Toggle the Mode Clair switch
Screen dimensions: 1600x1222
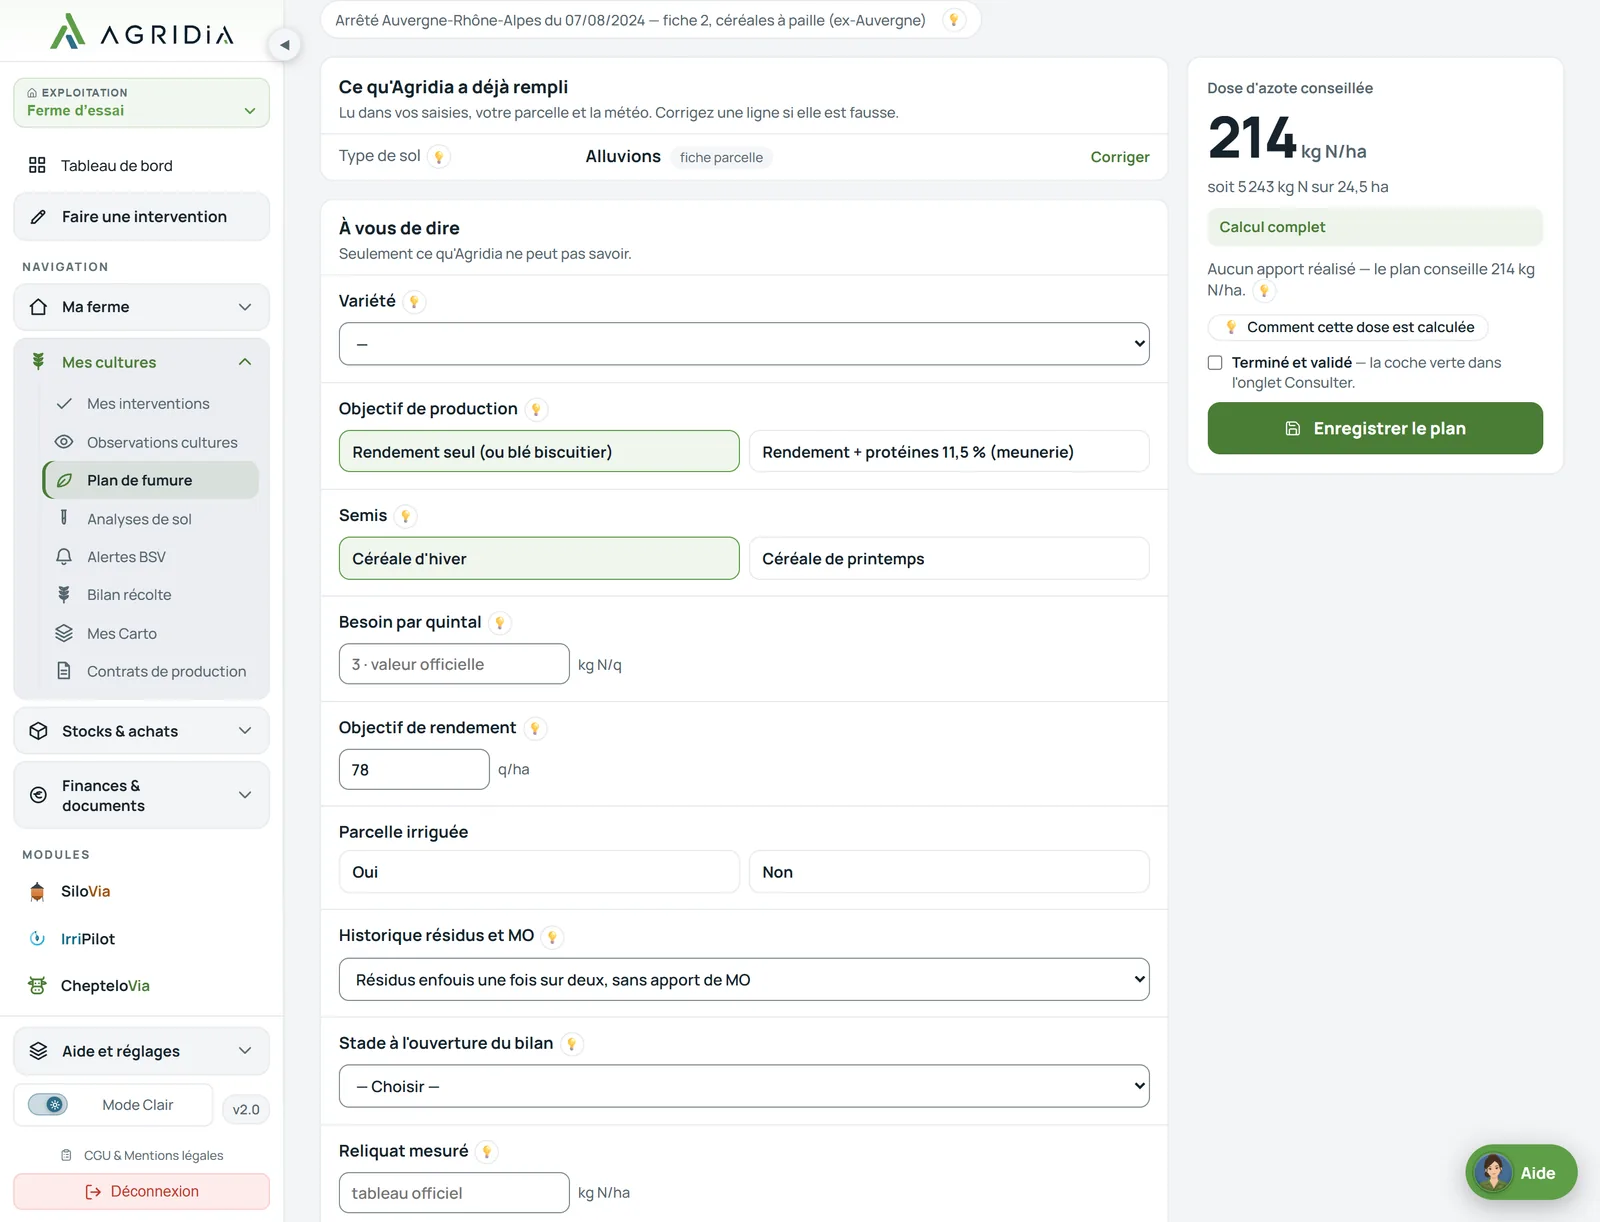click(x=48, y=1105)
